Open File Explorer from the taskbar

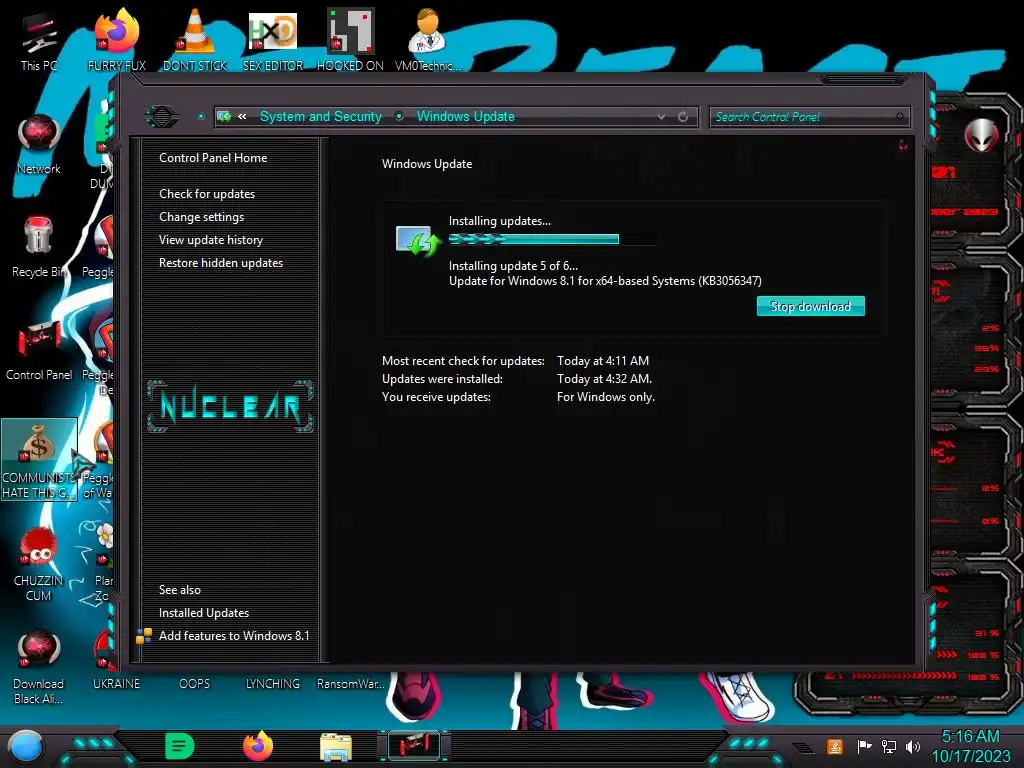[336, 747]
